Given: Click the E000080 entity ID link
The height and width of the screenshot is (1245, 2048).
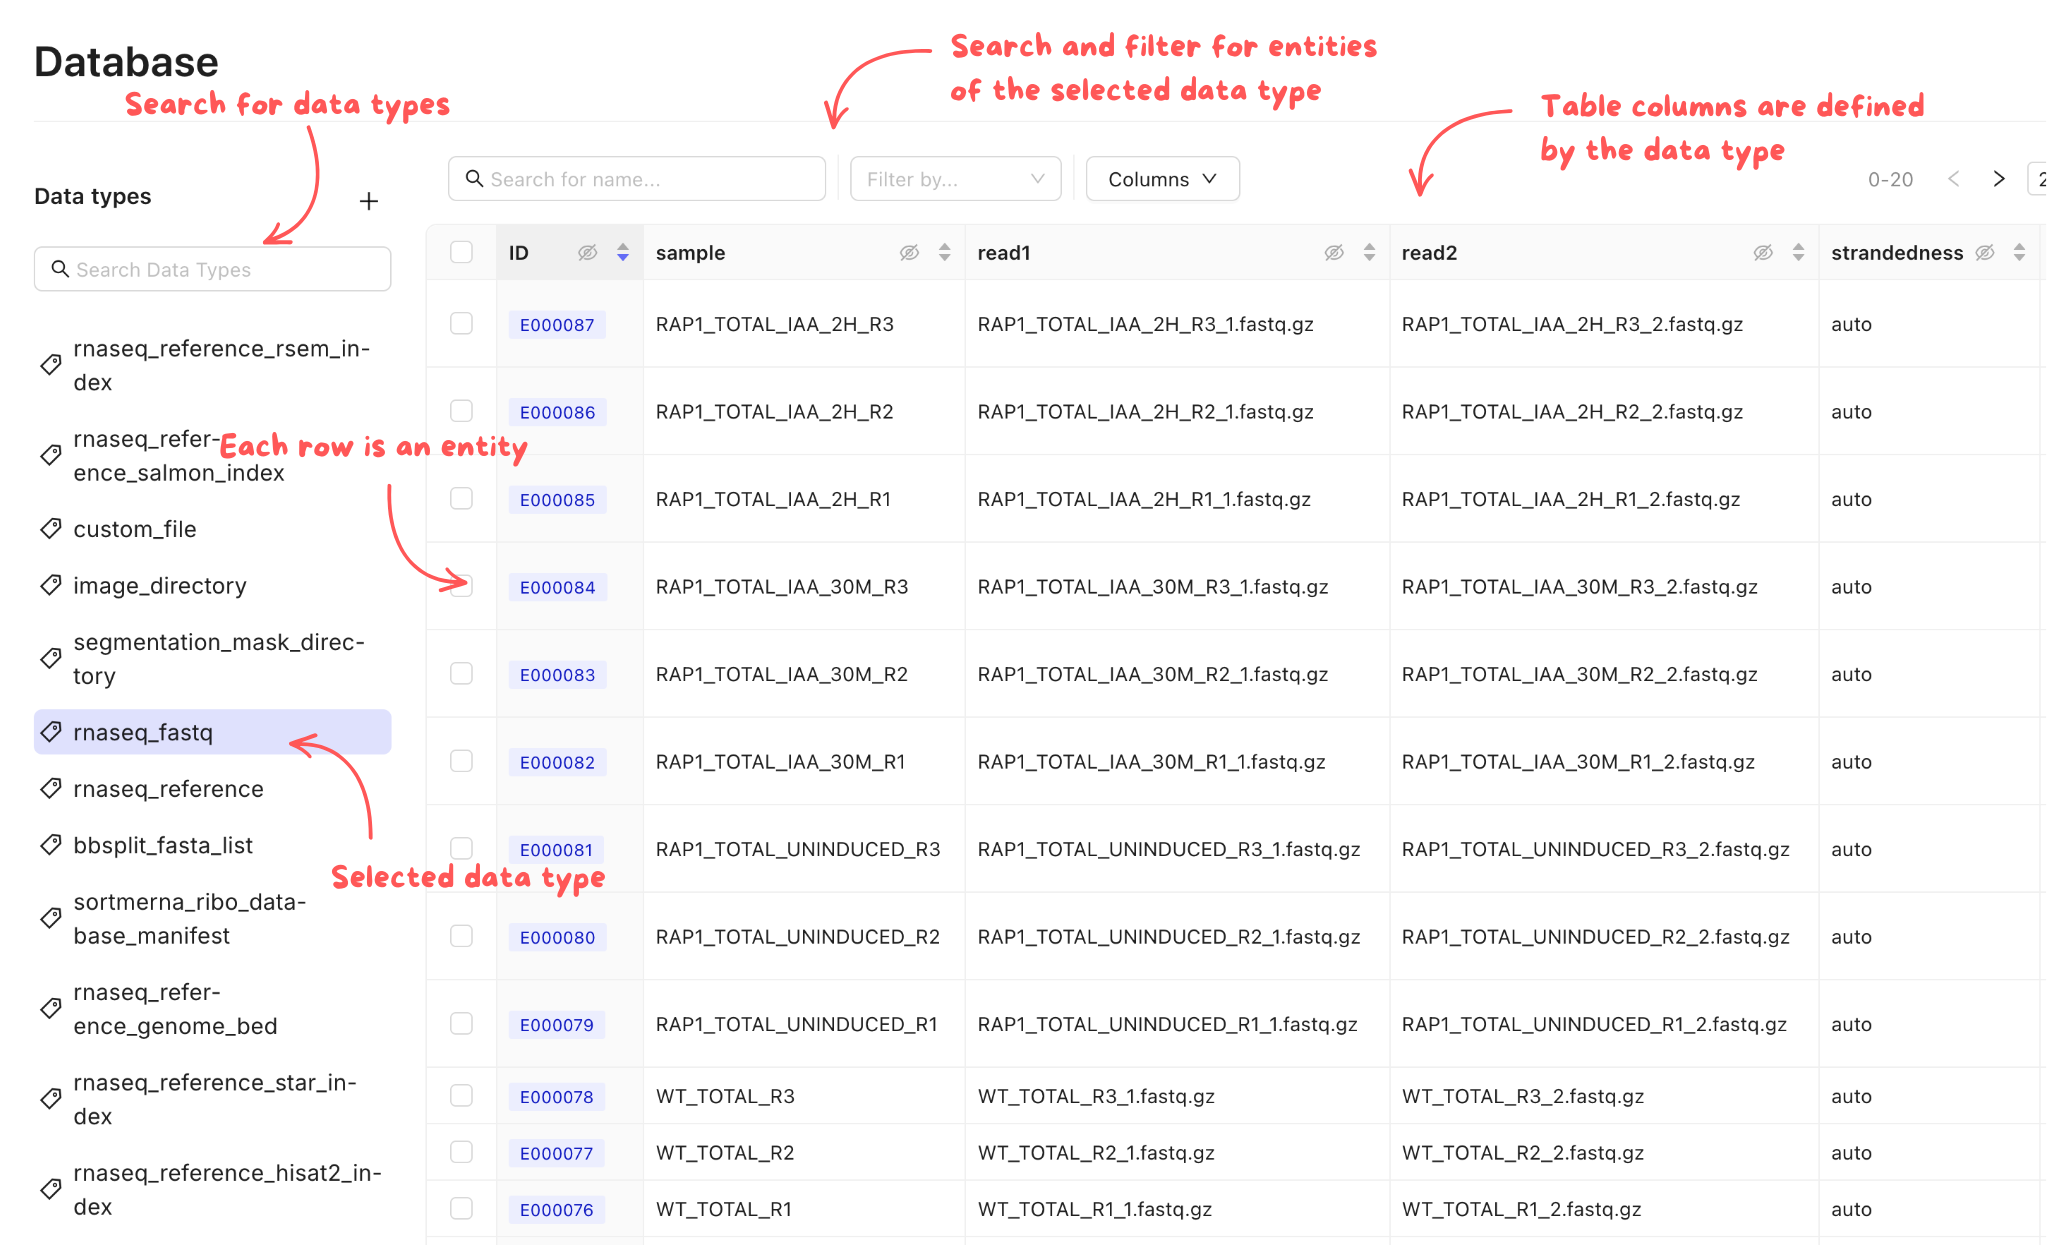Looking at the screenshot, I should tap(557, 937).
